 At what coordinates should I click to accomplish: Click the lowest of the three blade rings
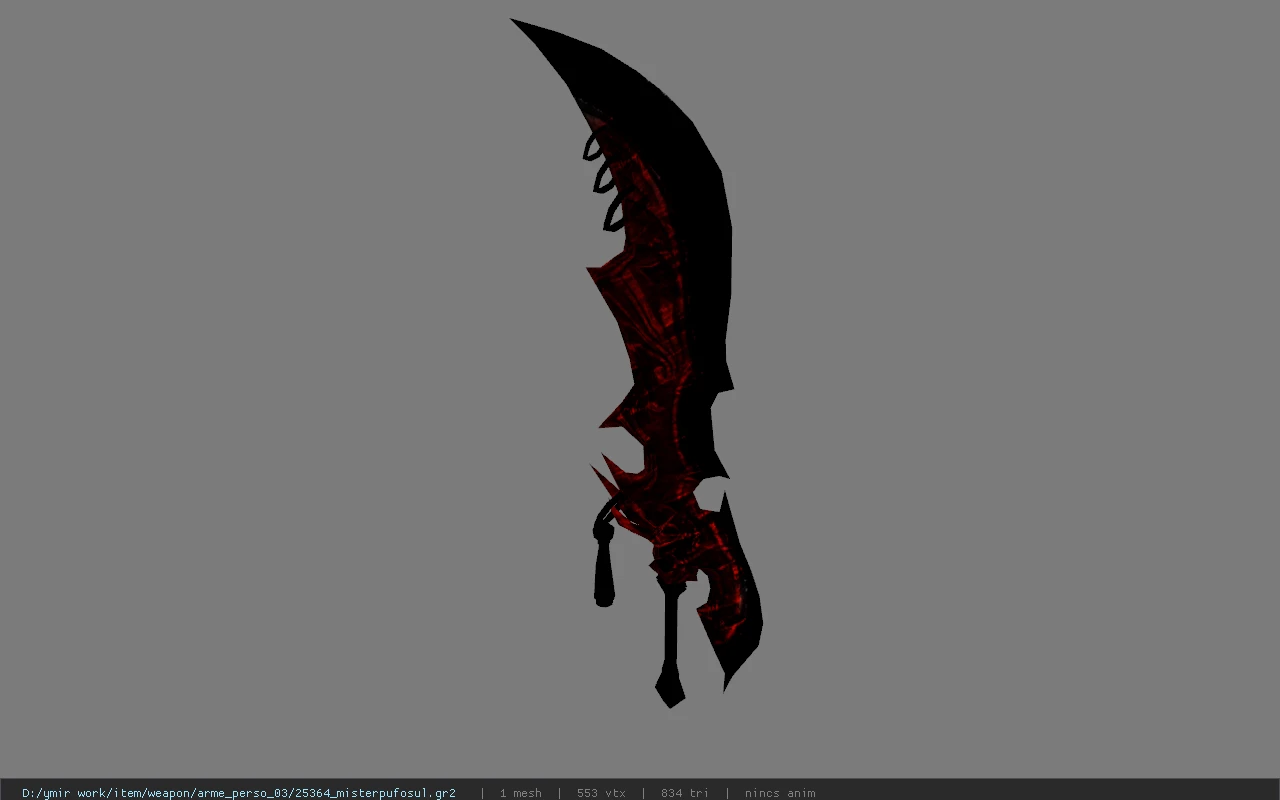610,213
